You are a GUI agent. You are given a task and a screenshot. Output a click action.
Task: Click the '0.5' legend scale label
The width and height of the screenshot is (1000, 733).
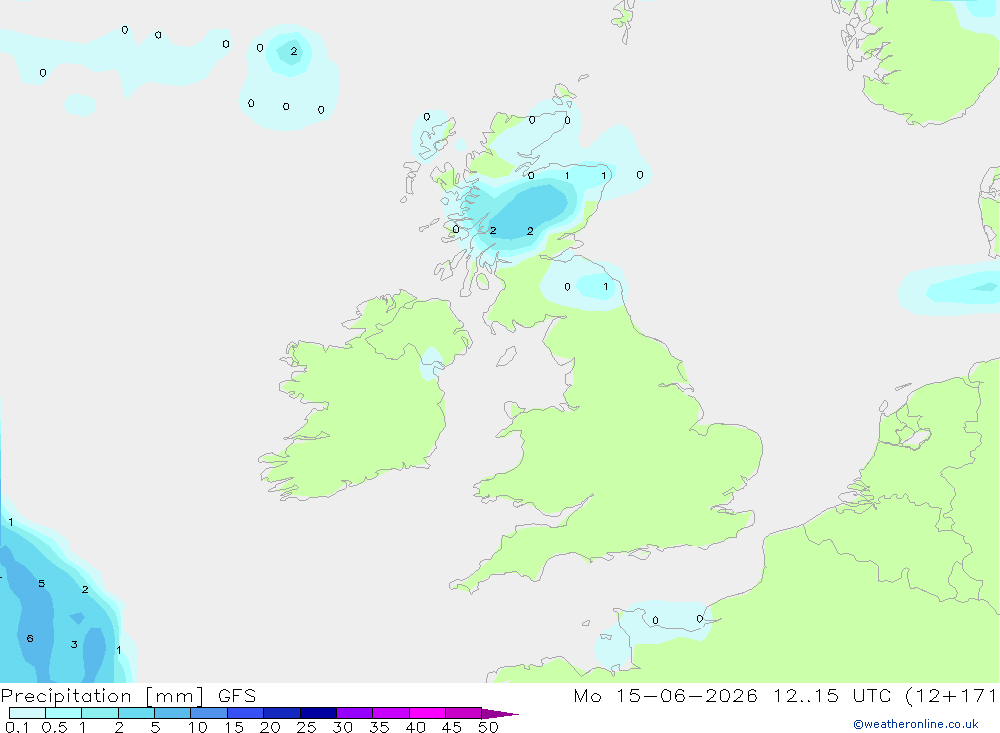(x=54, y=727)
